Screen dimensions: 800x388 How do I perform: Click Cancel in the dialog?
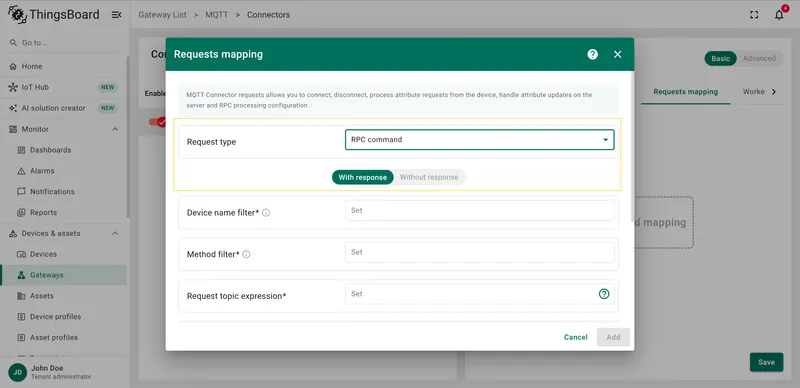(576, 337)
